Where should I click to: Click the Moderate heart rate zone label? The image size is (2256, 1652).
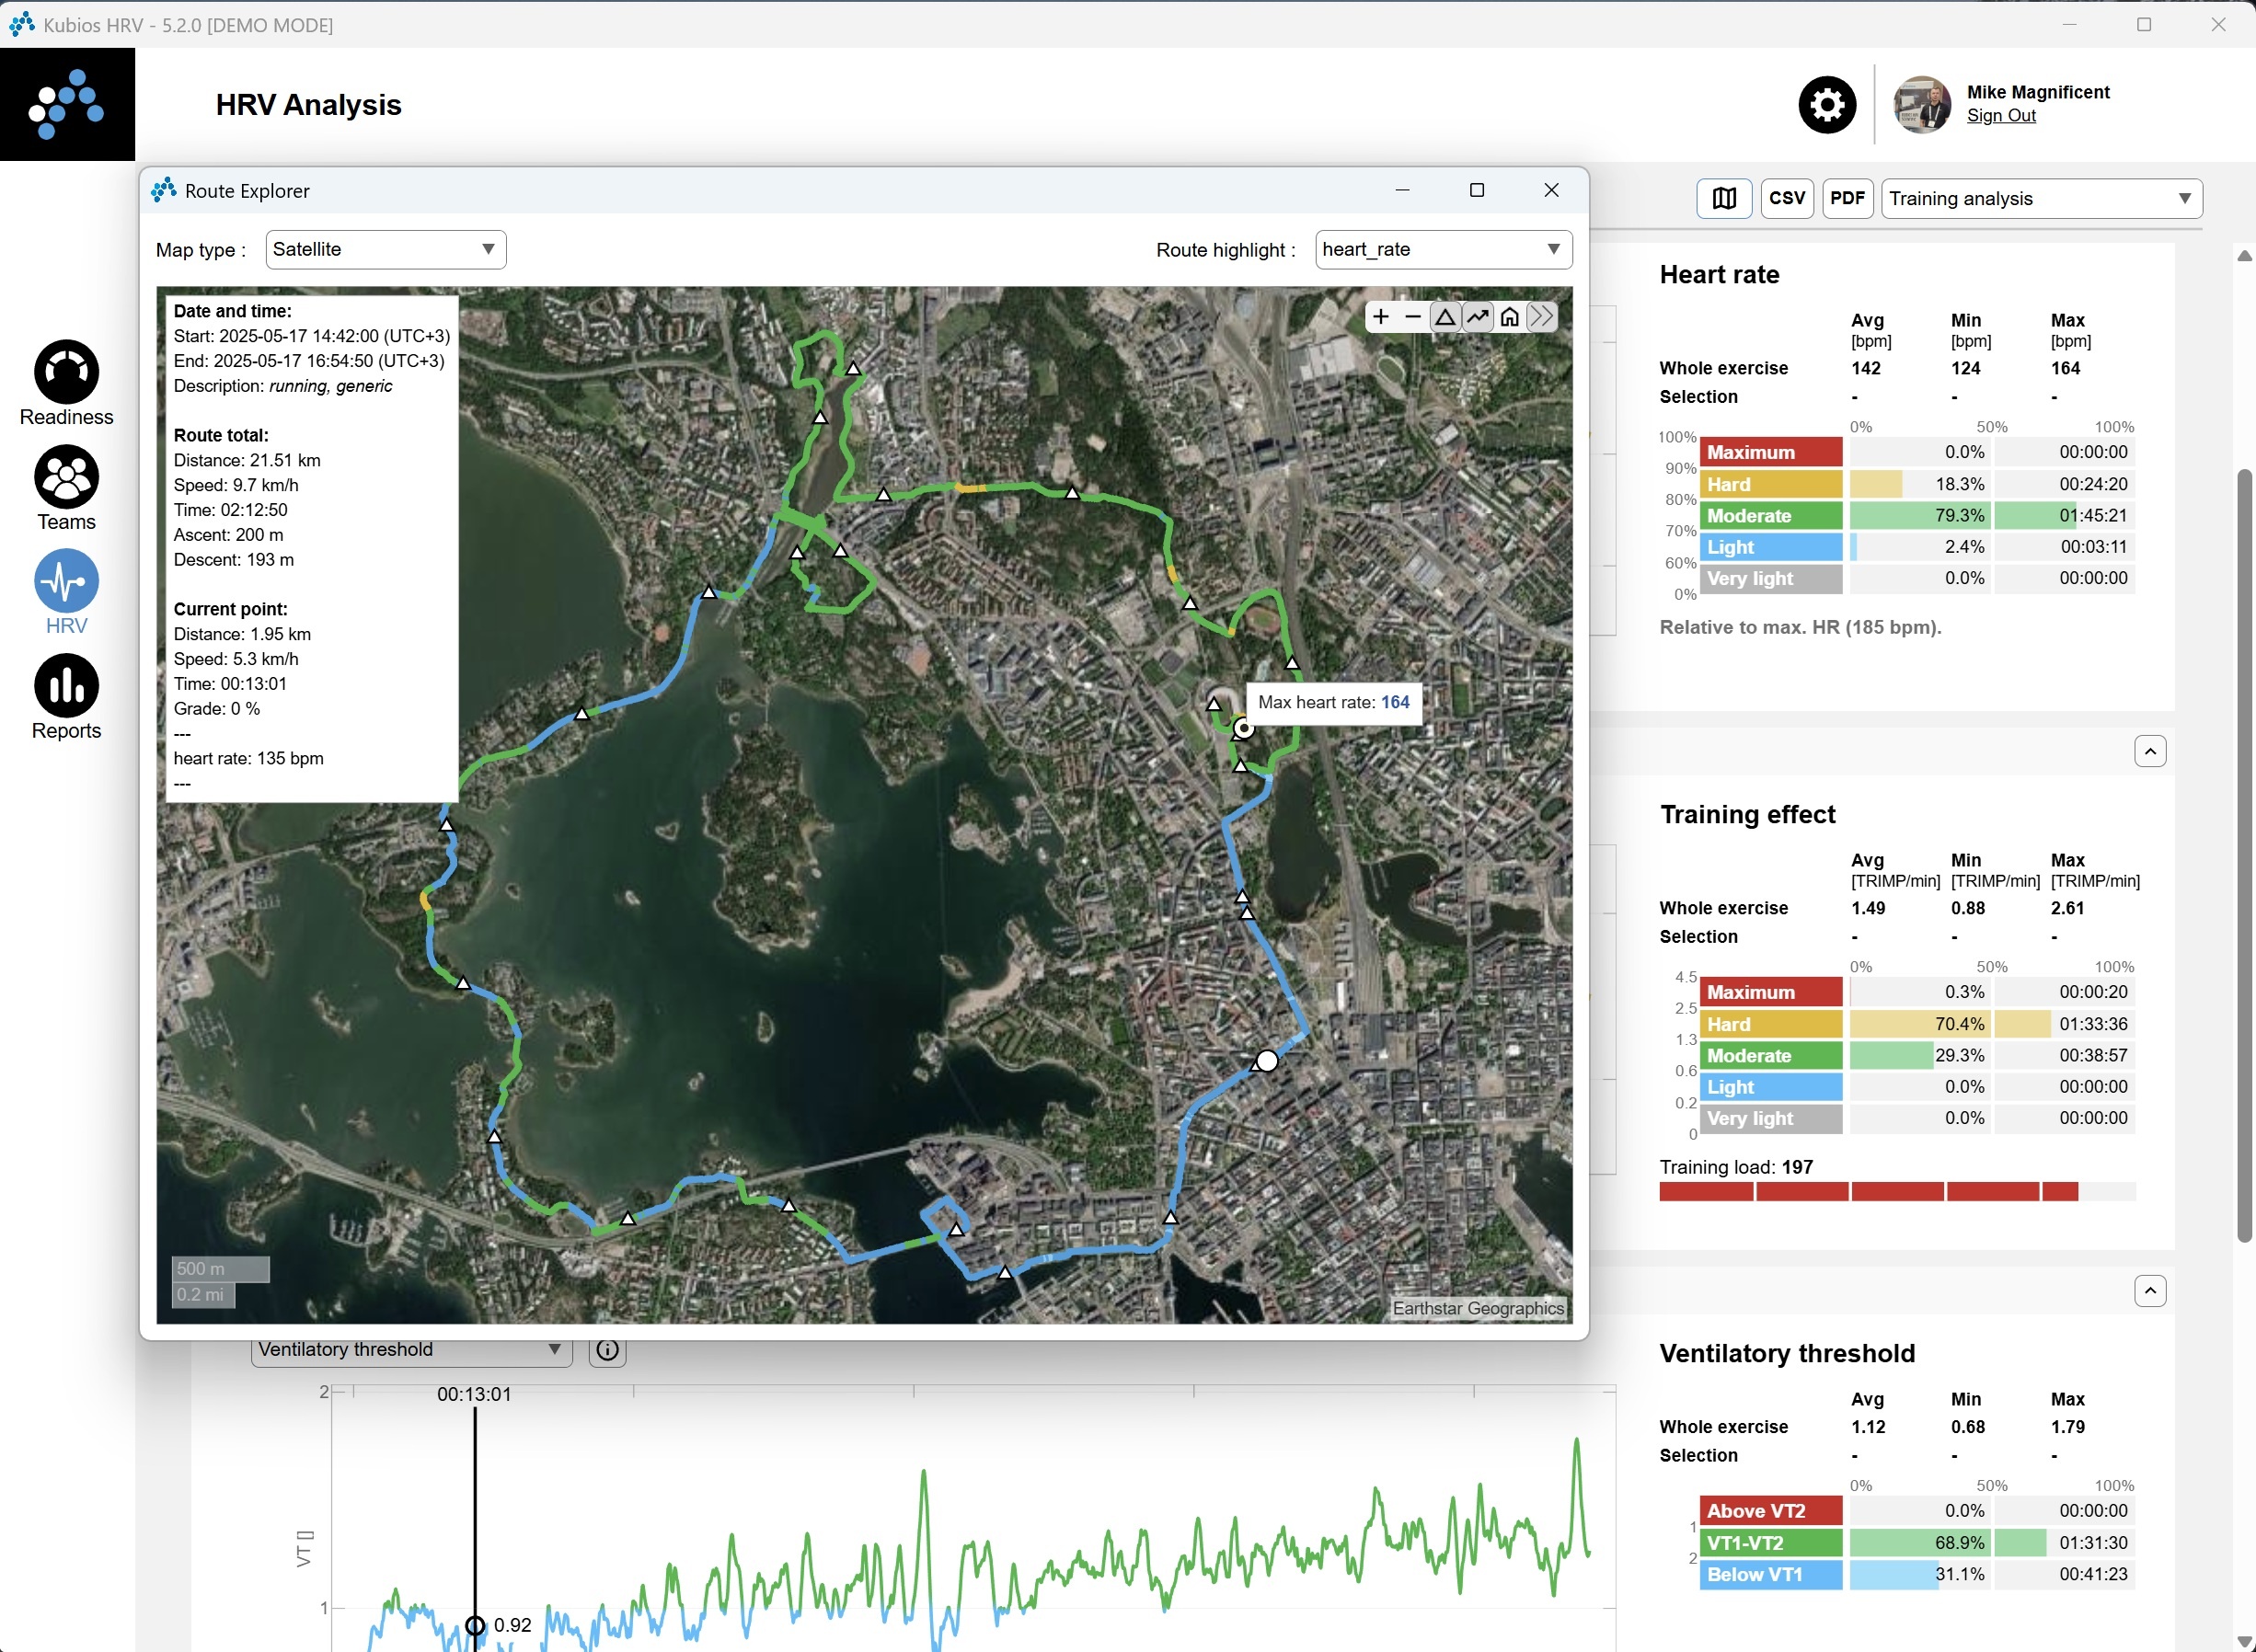point(1770,516)
